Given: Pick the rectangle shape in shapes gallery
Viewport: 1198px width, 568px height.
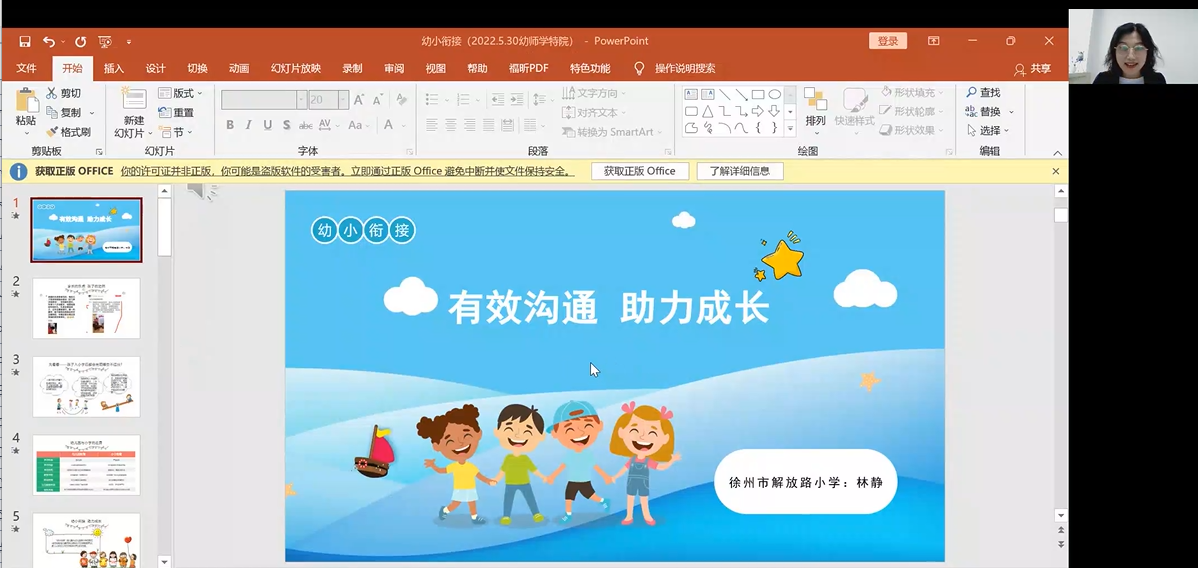Looking at the screenshot, I should point(758,94).
